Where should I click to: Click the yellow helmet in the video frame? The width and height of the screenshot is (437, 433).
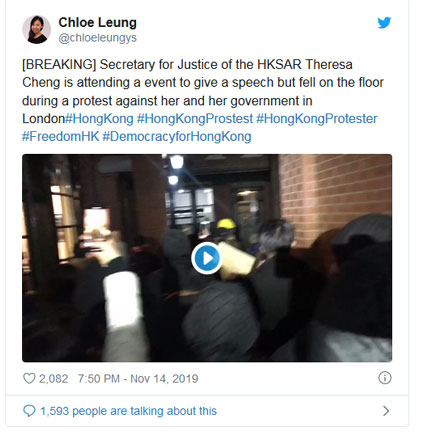227,224
